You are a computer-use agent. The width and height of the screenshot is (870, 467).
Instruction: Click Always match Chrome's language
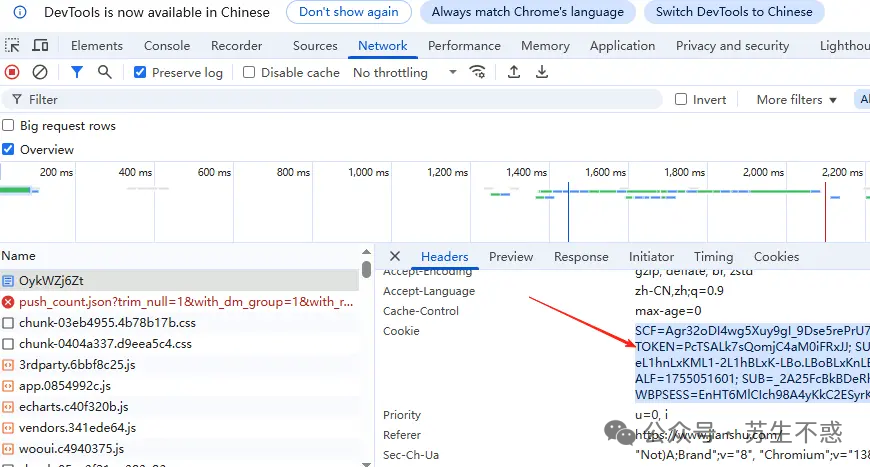528,12
